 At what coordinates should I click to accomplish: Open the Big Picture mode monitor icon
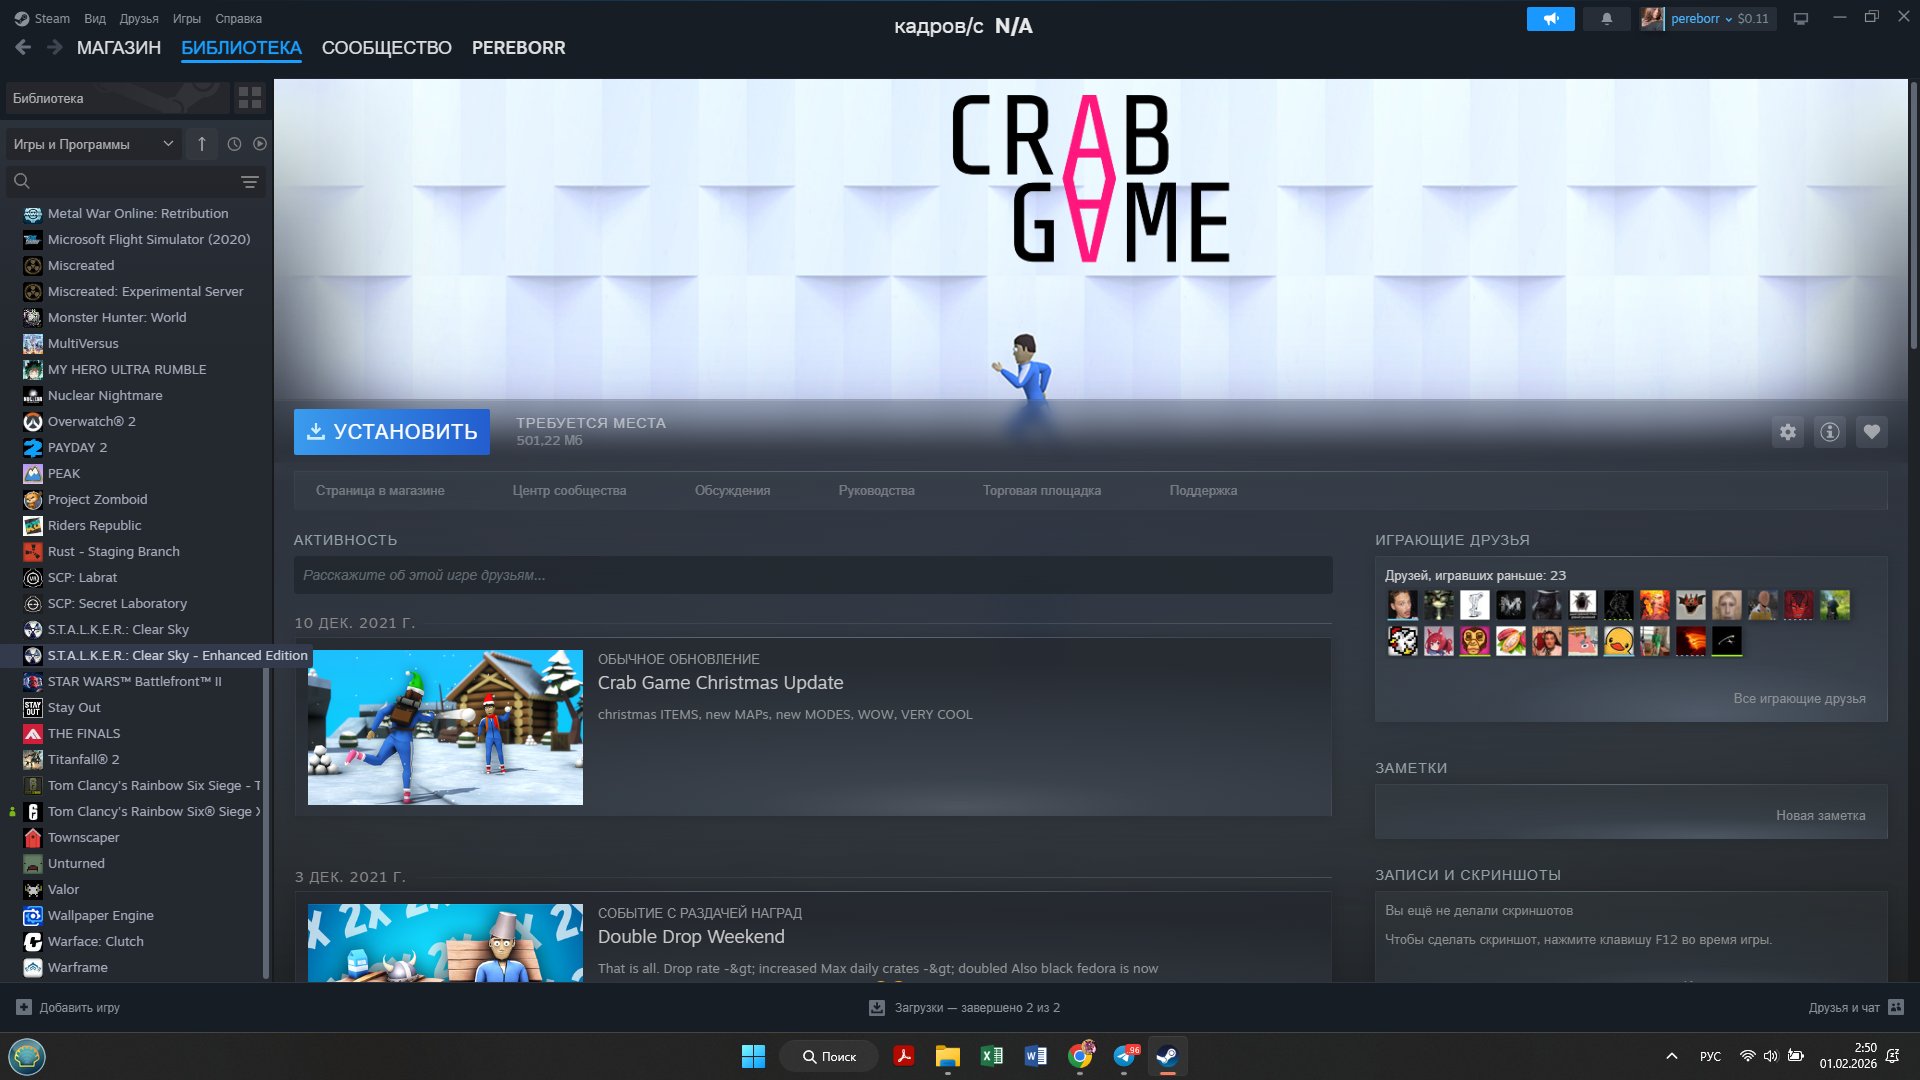1800,19
